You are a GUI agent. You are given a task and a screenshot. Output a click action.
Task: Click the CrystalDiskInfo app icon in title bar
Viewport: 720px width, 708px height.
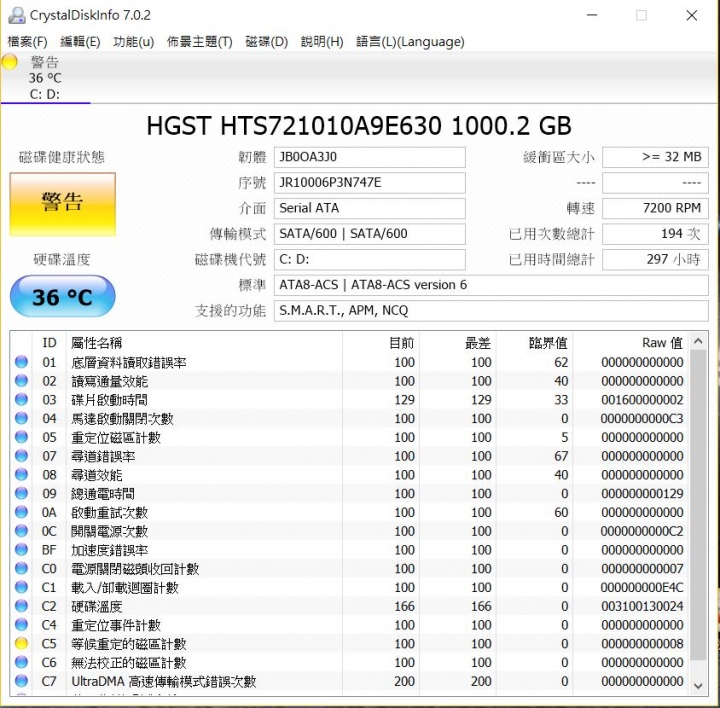[x=17, y=15]
